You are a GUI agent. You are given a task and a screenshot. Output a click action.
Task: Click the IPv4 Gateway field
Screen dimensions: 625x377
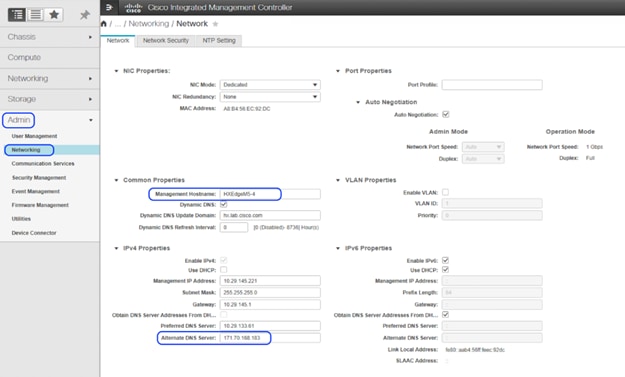tap(270, 304)
